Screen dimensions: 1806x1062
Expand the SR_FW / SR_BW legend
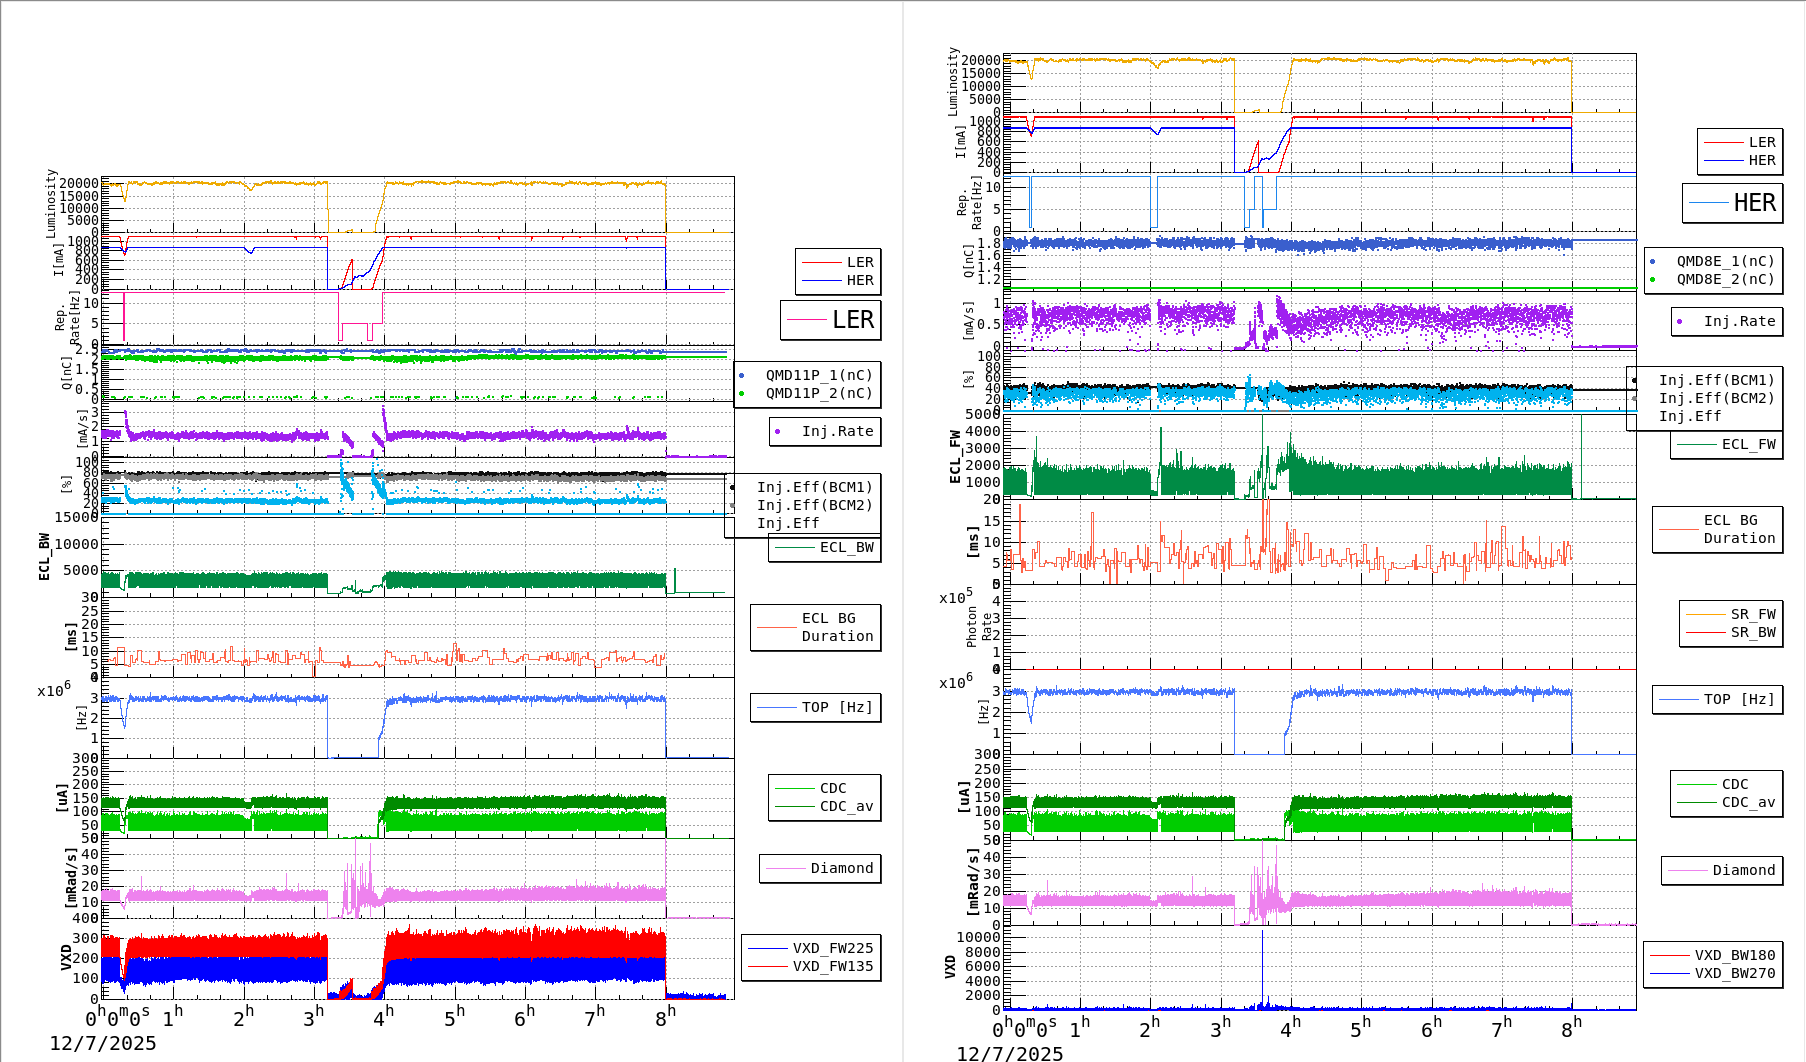click(1730, 625)
